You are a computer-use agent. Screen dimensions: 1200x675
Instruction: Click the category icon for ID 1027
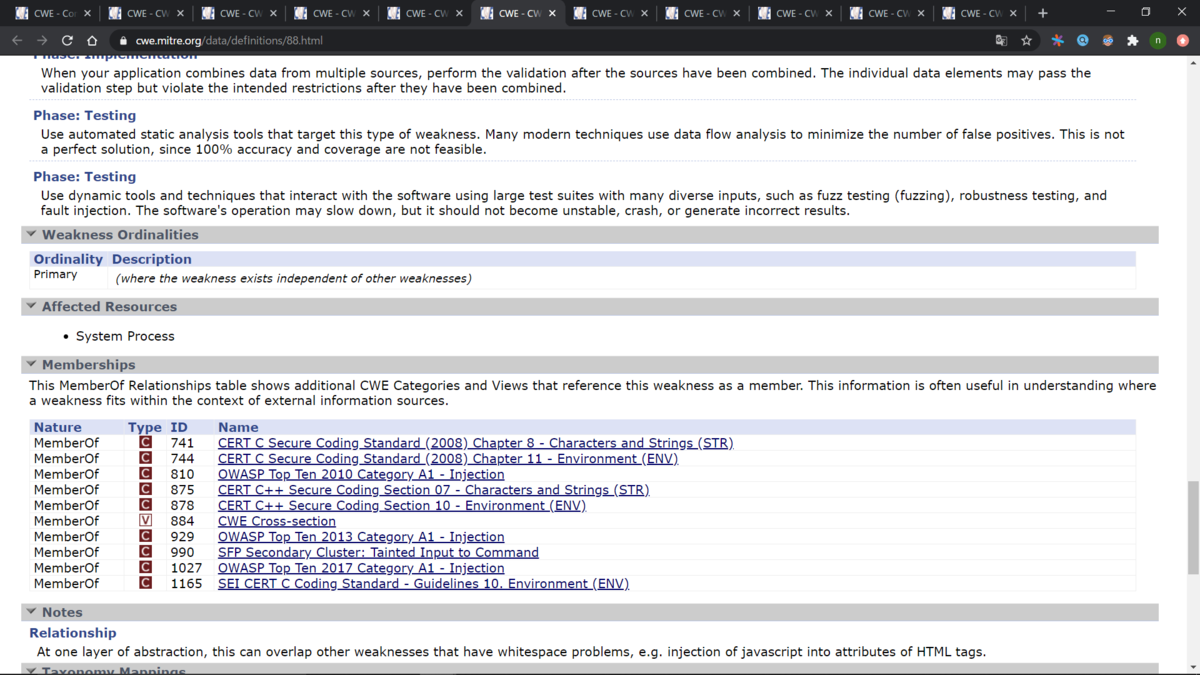[145, 568]
